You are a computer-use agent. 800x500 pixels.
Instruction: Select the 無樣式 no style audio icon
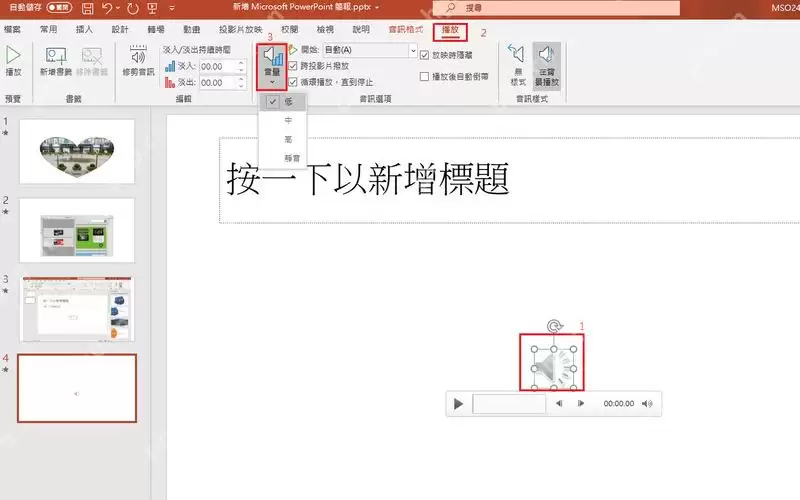[517, 65]
